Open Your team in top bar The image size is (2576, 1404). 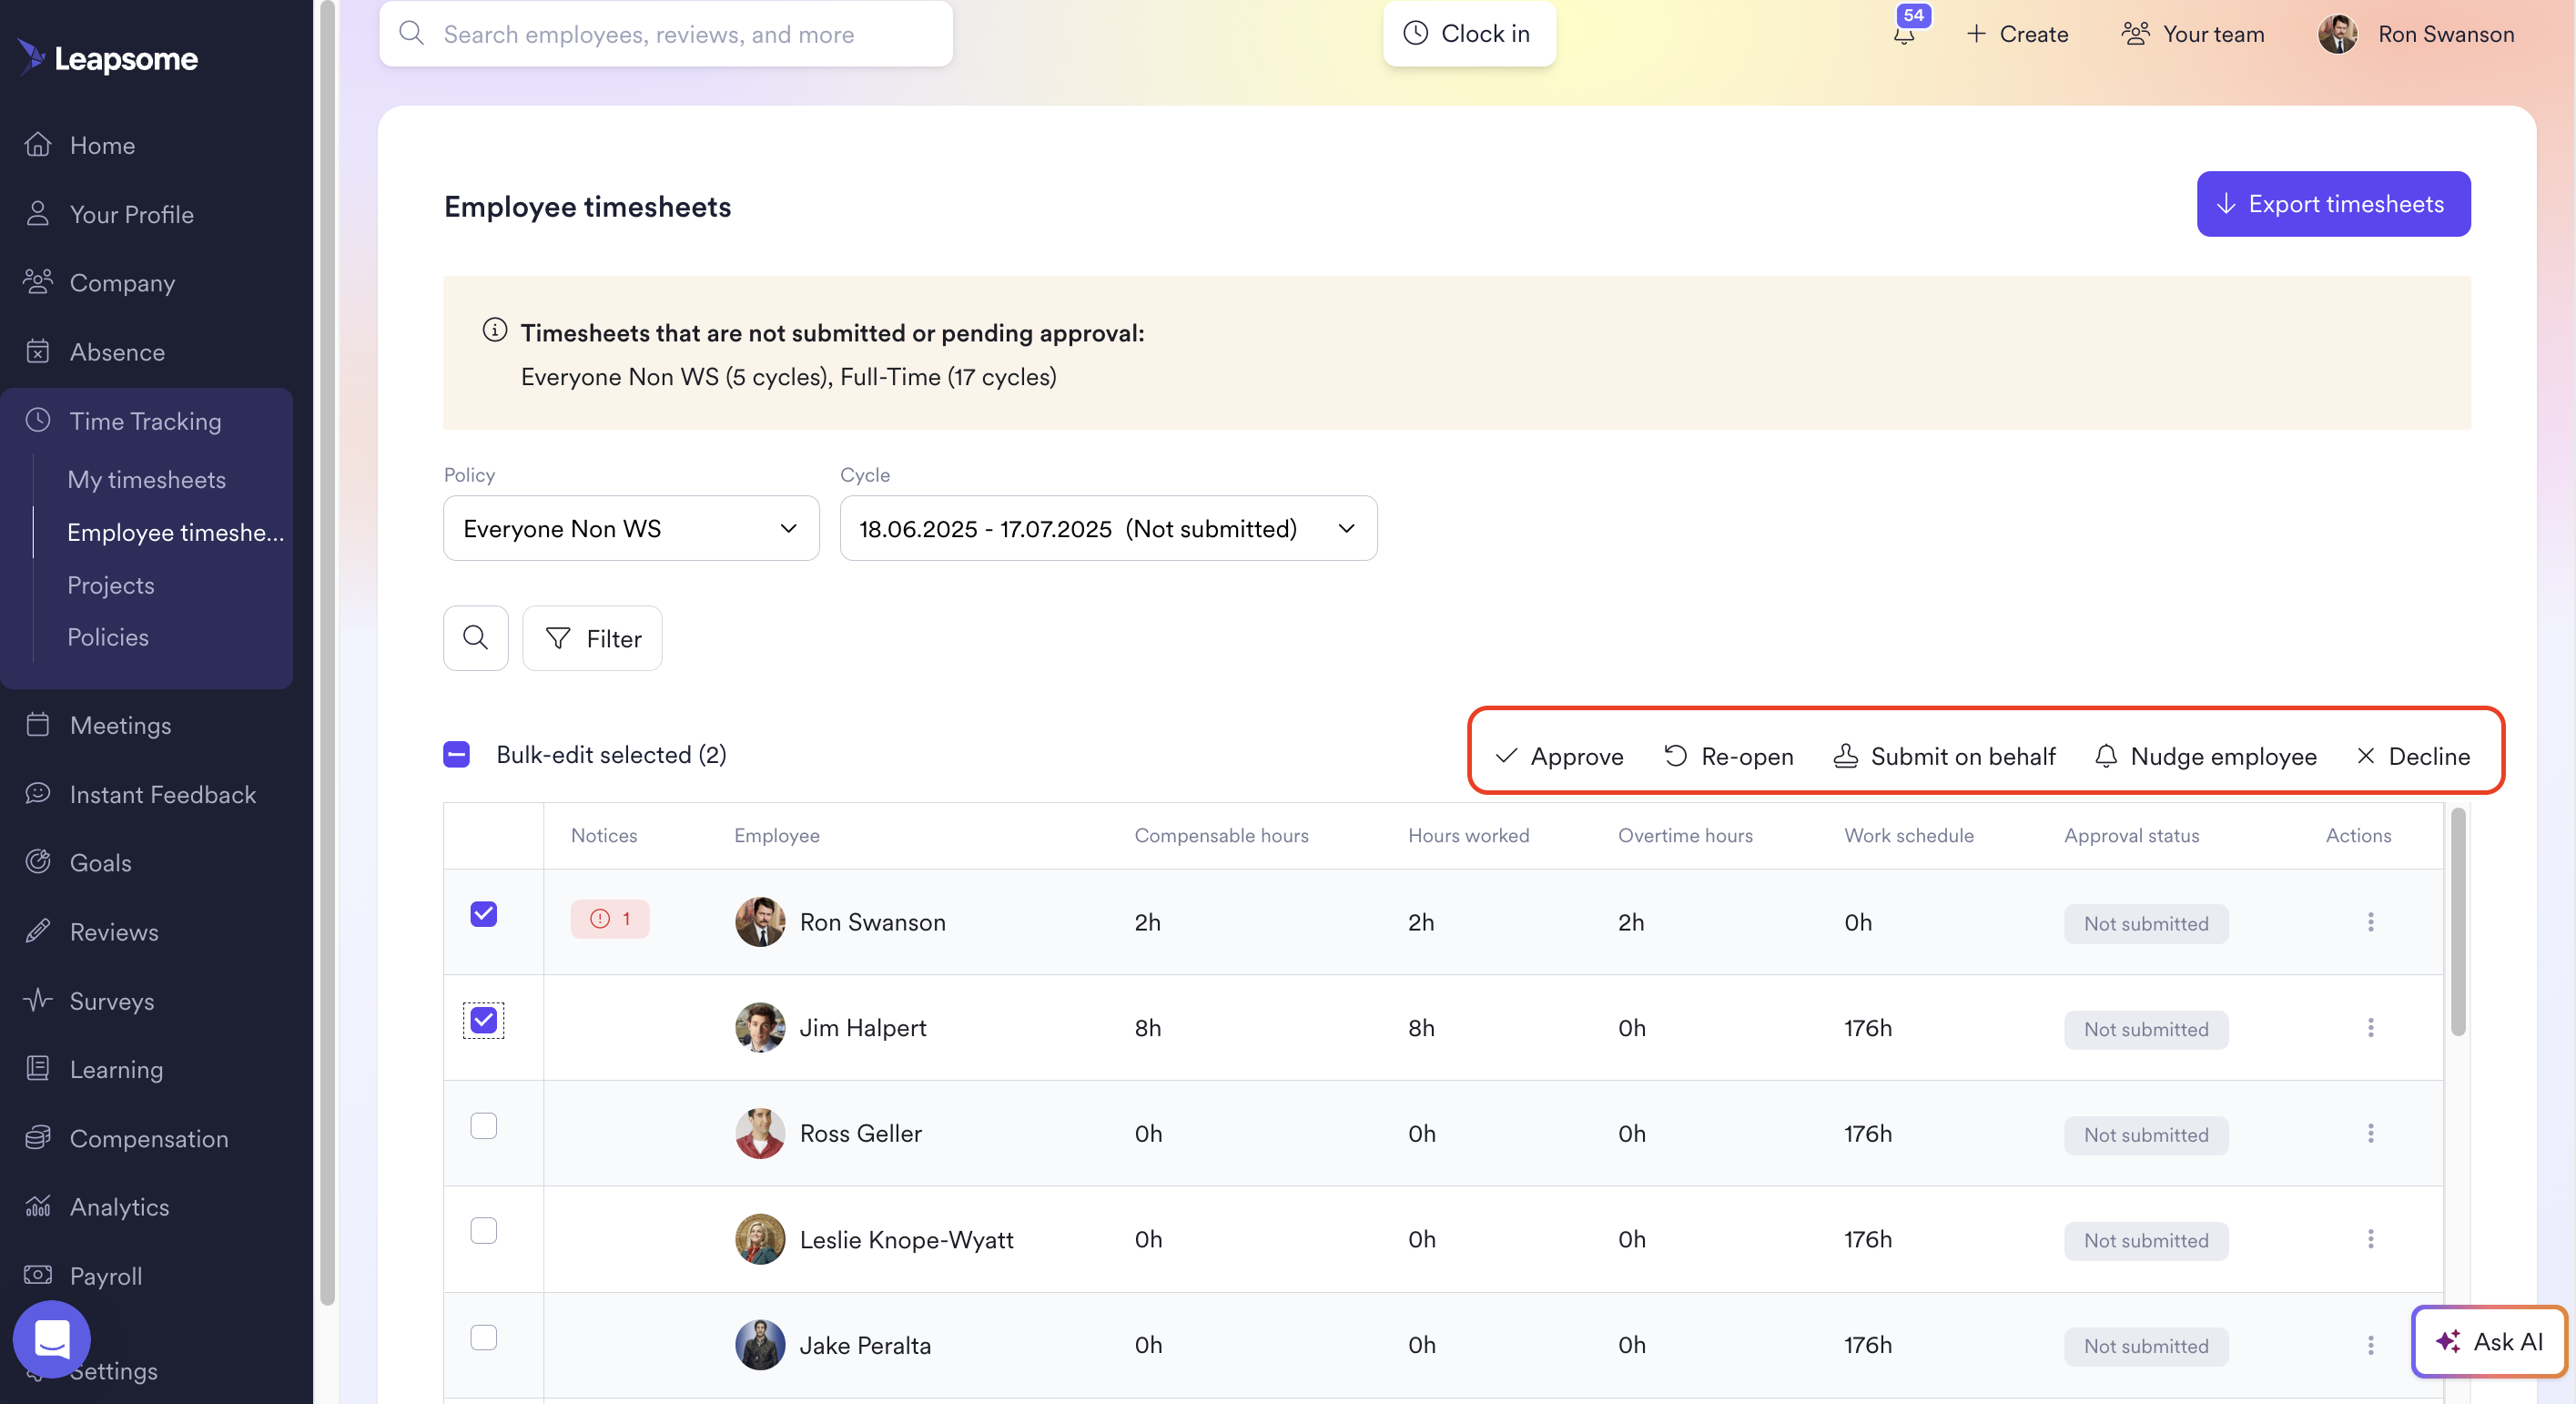2193,34
